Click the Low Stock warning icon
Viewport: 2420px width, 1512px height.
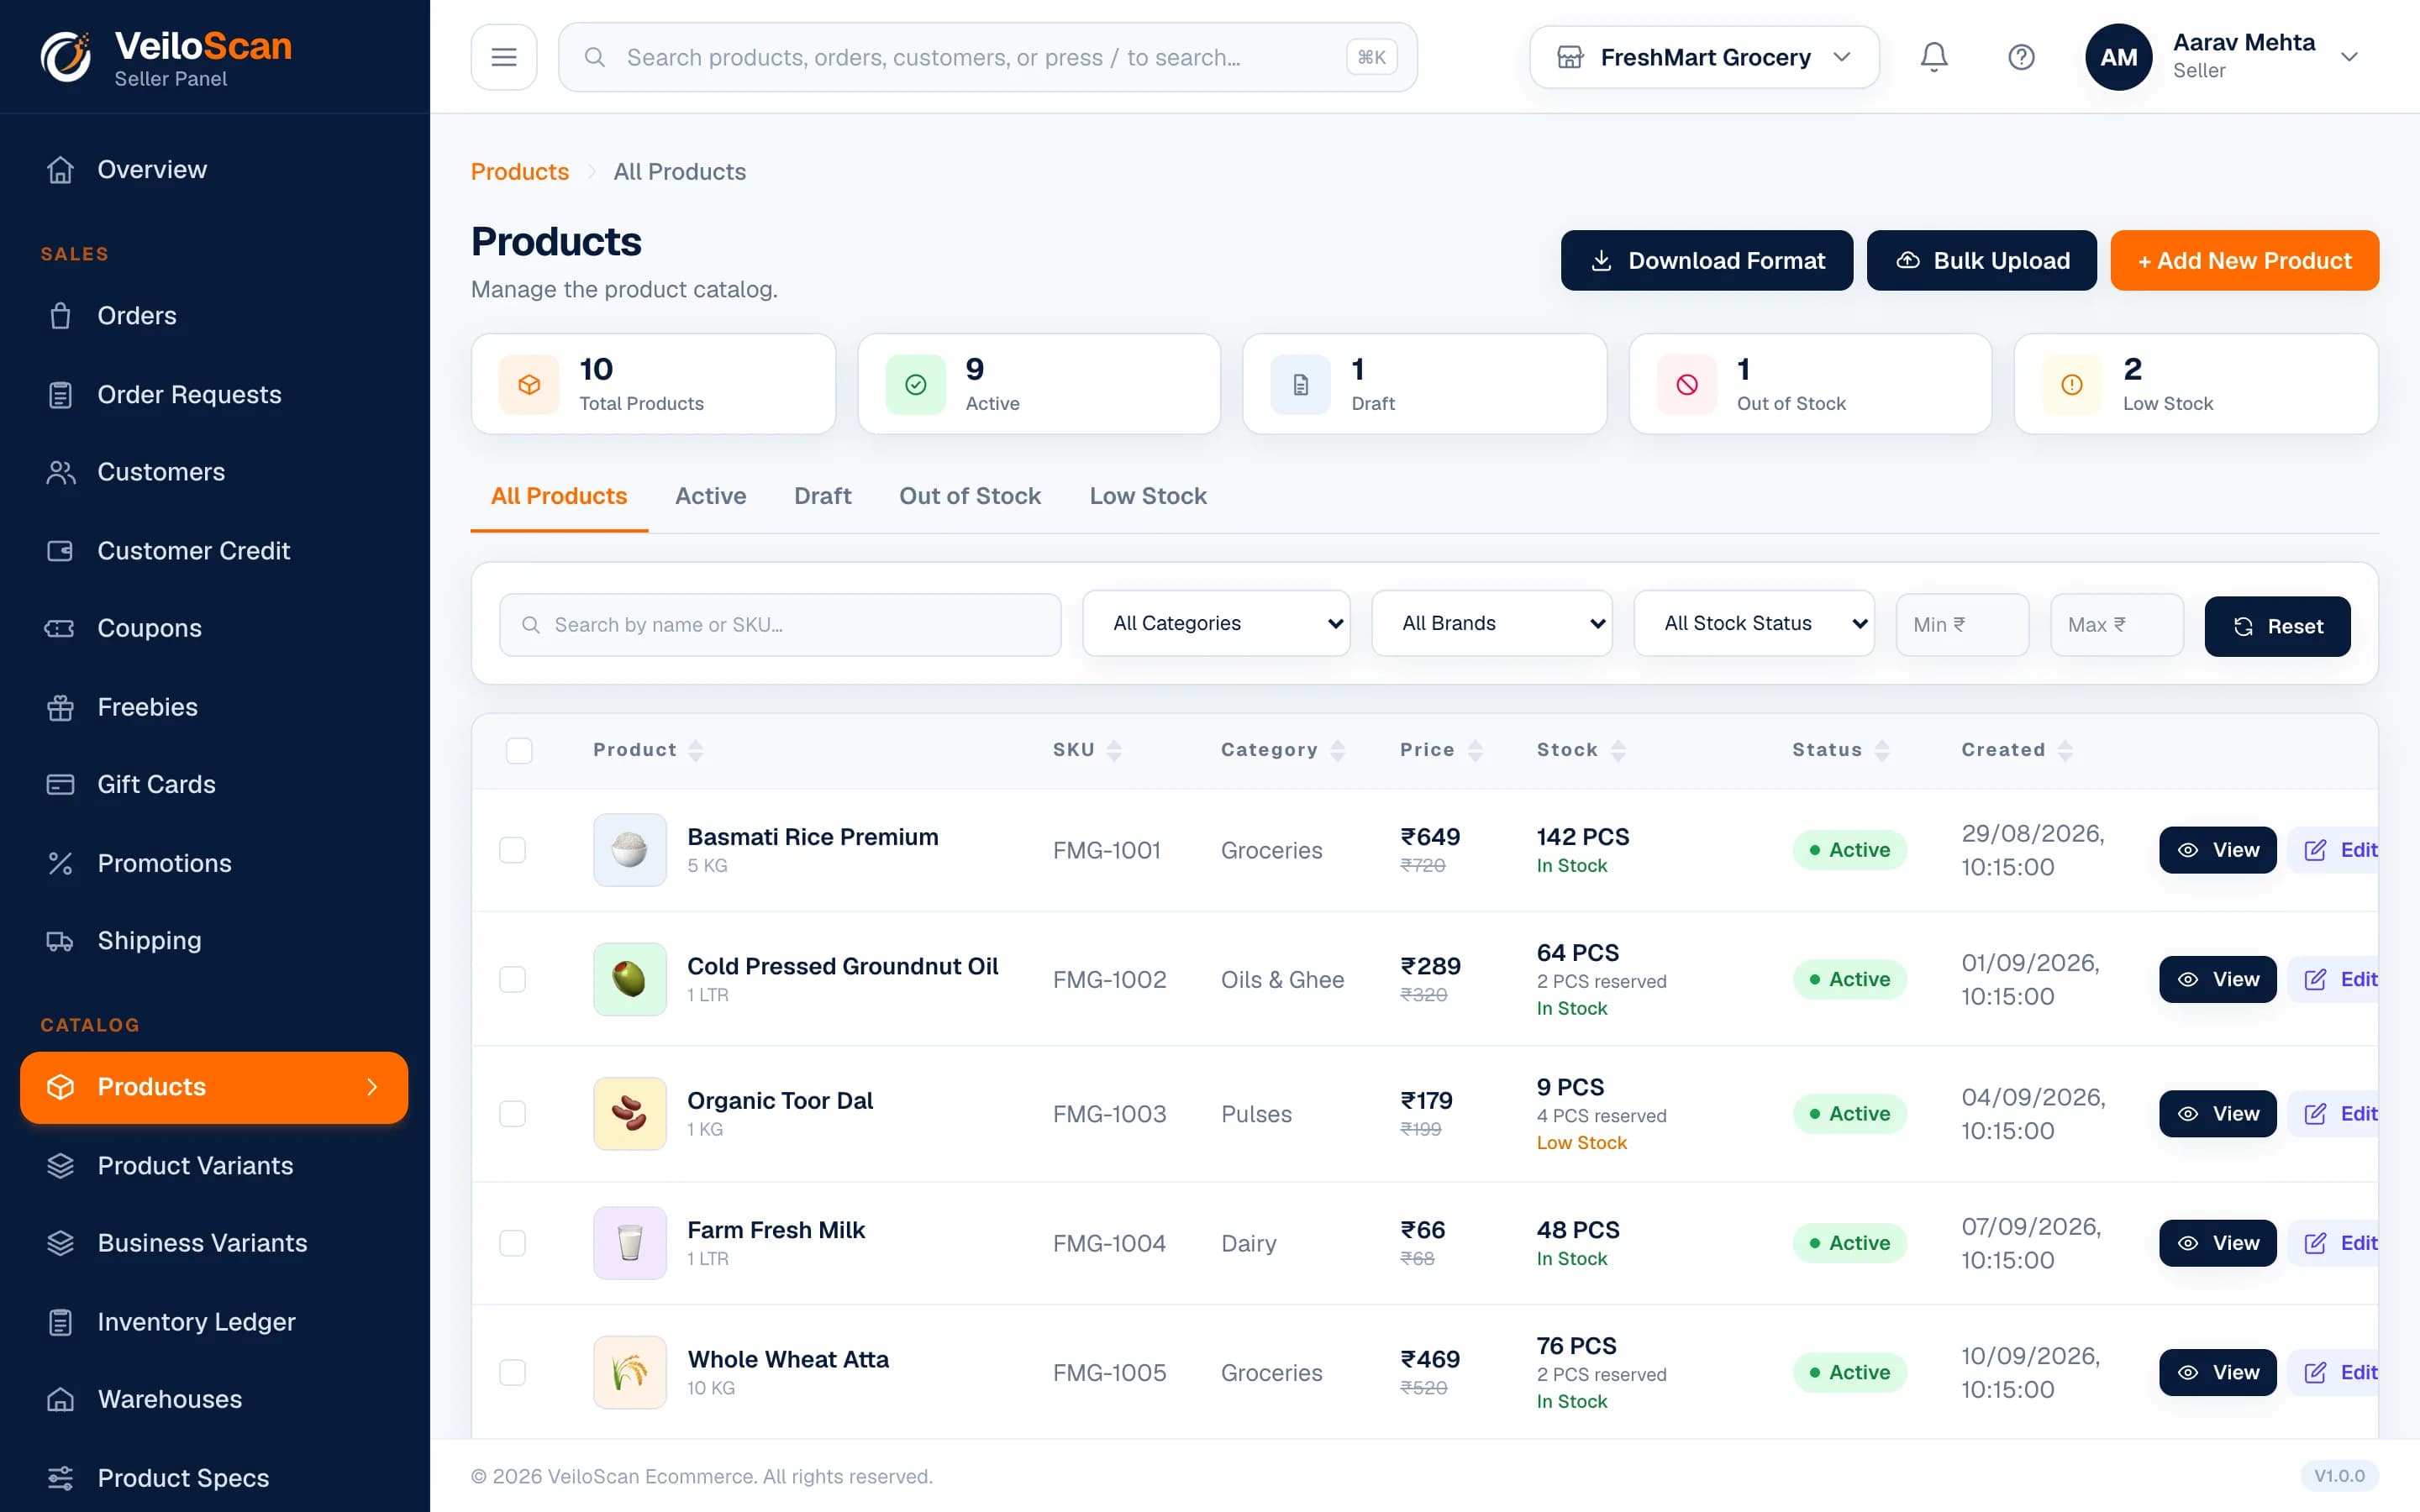tap(2072, 384)
